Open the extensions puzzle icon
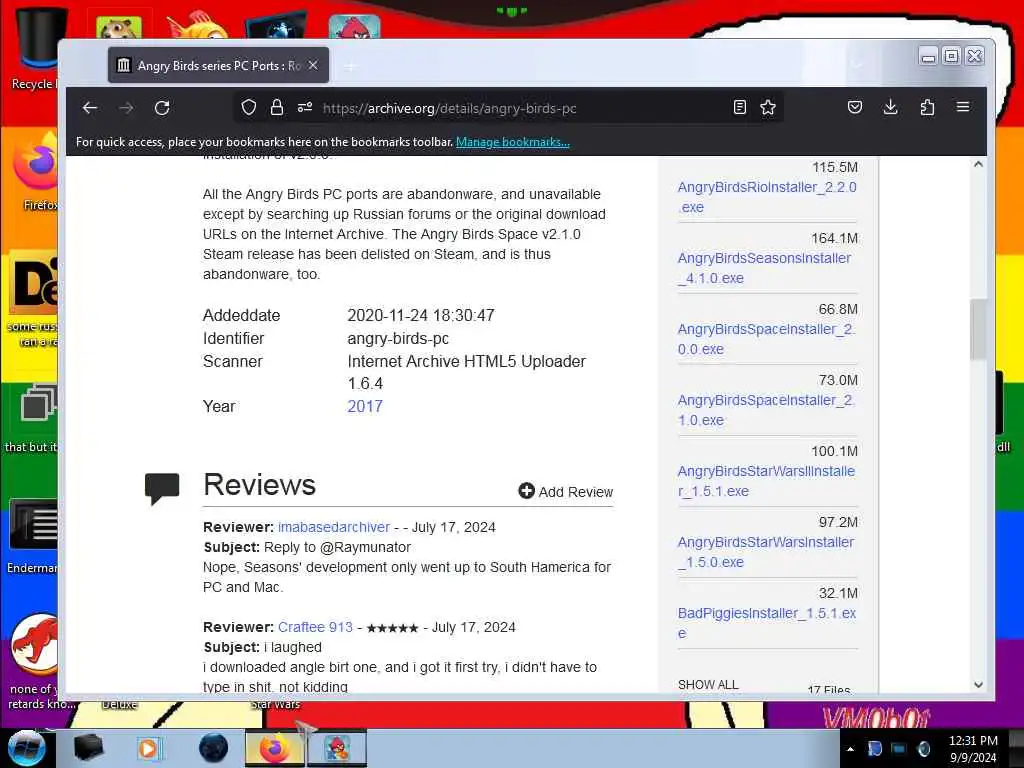The height and width of the screenshot is (768, 1024). click(927, 107)
